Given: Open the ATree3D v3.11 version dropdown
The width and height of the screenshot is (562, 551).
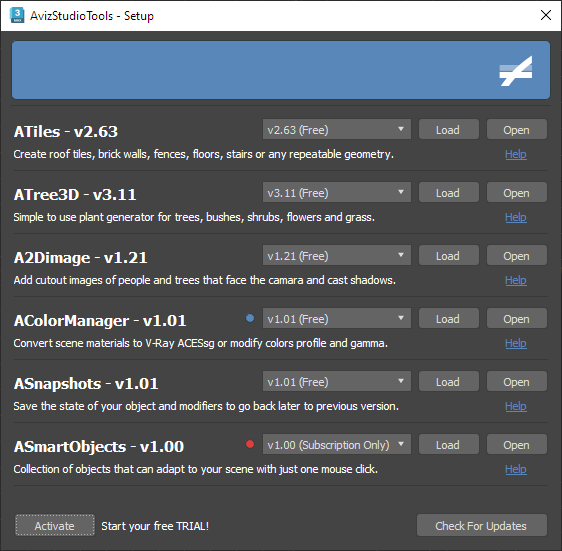Looking at the screenshot, I should coord(337,193).
